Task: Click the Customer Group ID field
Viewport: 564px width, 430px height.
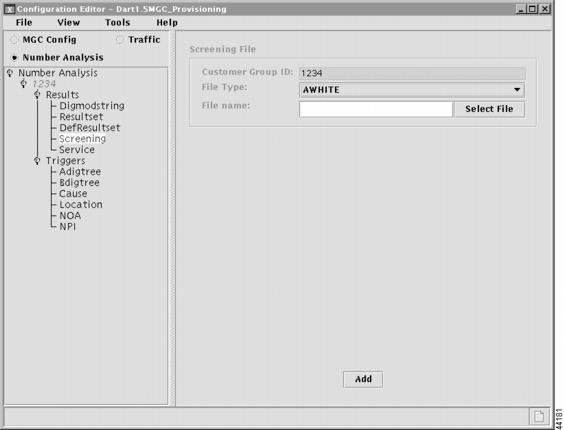Action: (412, 73)
